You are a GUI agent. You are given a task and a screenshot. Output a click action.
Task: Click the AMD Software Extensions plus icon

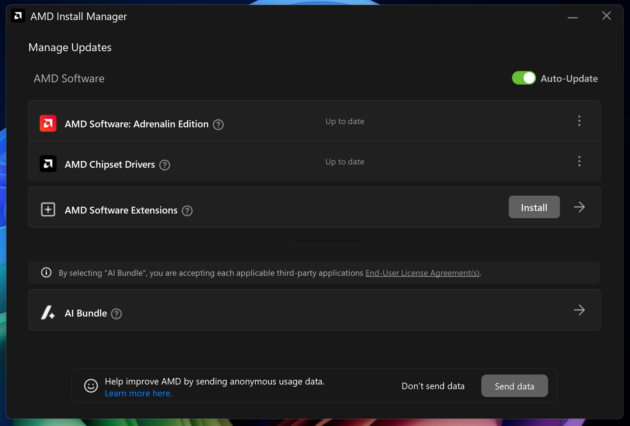[48, 210]
